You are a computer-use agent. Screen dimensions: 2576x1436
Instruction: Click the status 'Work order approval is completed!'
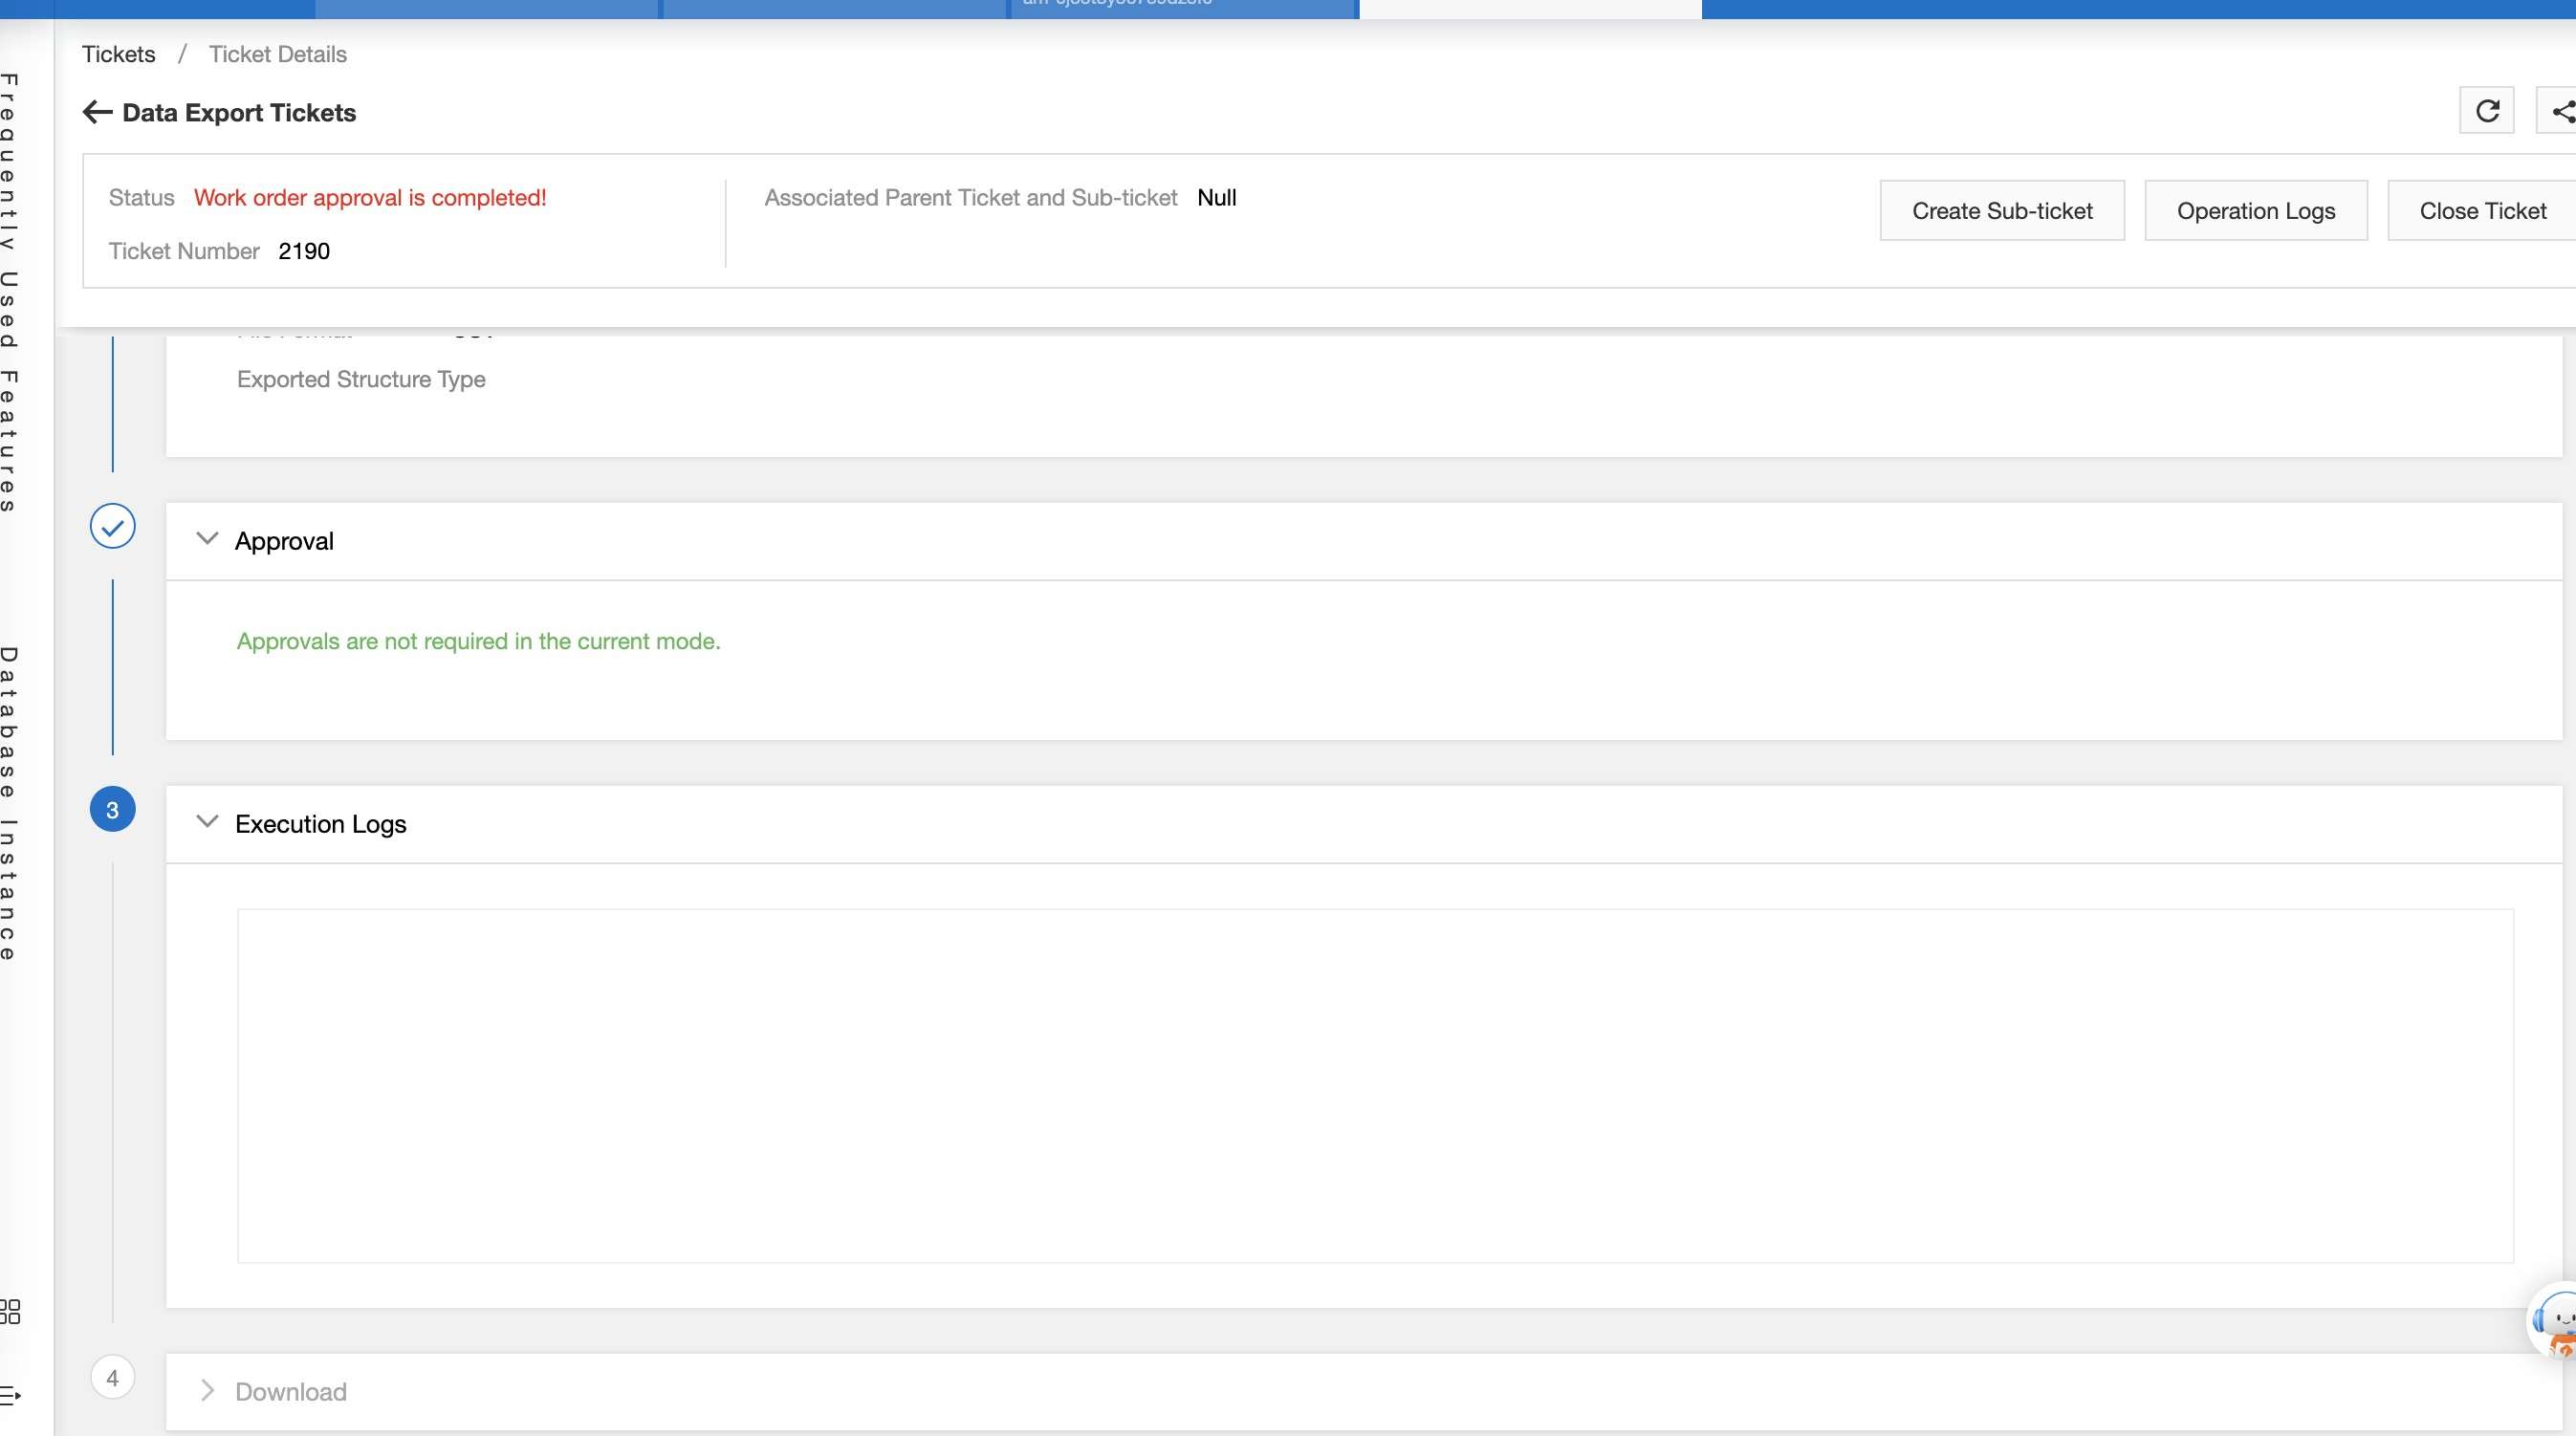[x=370, y=197]
